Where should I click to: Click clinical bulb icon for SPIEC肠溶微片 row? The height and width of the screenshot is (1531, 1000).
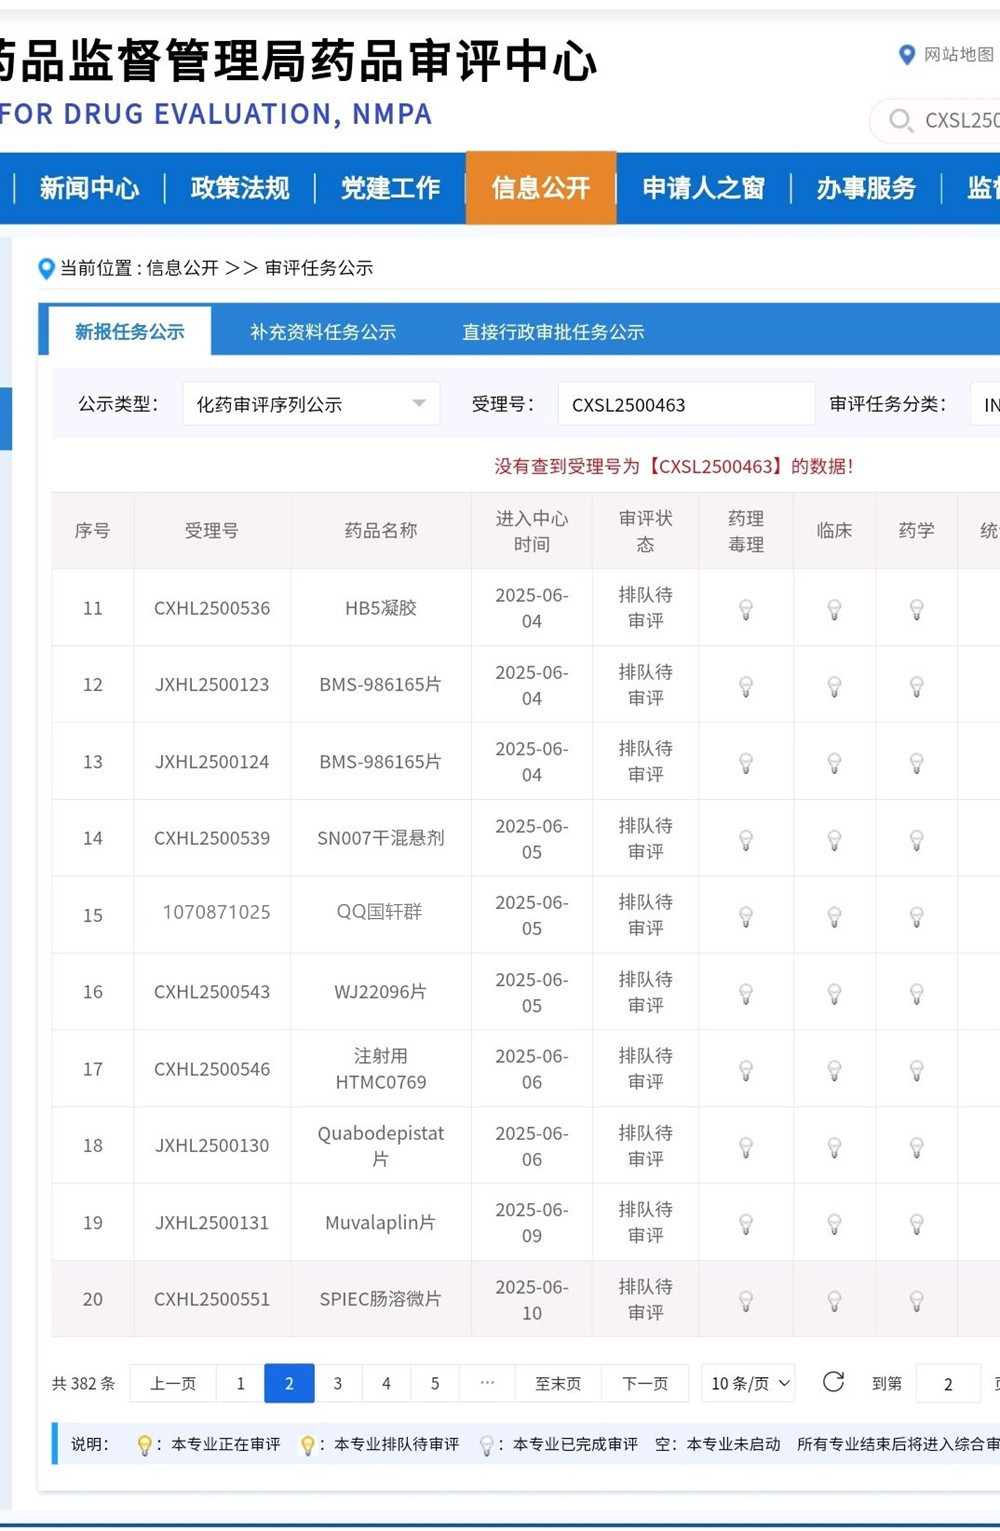[834, 1301]
